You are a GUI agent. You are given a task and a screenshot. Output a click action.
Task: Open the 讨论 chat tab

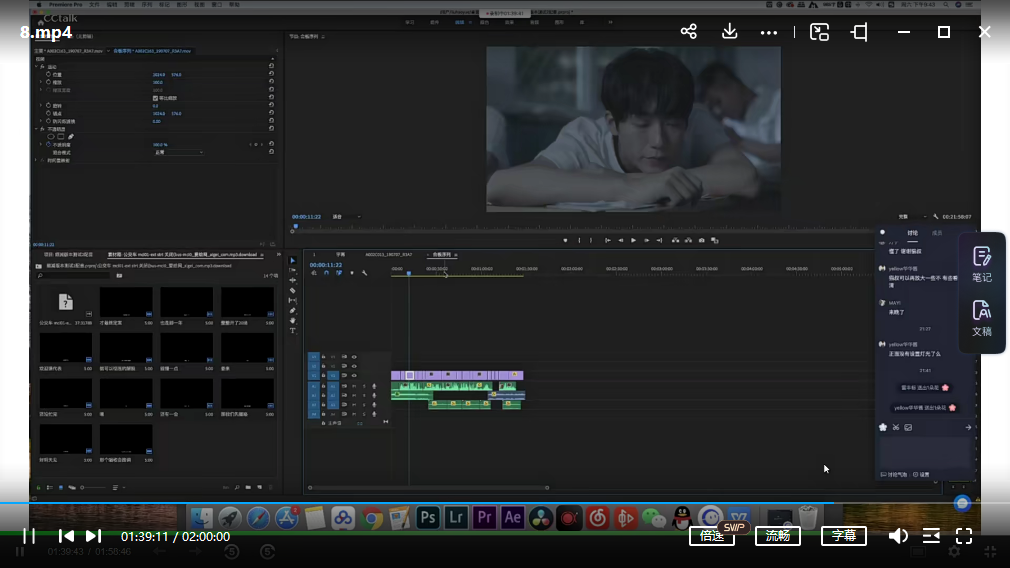click(x=913, y=233)
